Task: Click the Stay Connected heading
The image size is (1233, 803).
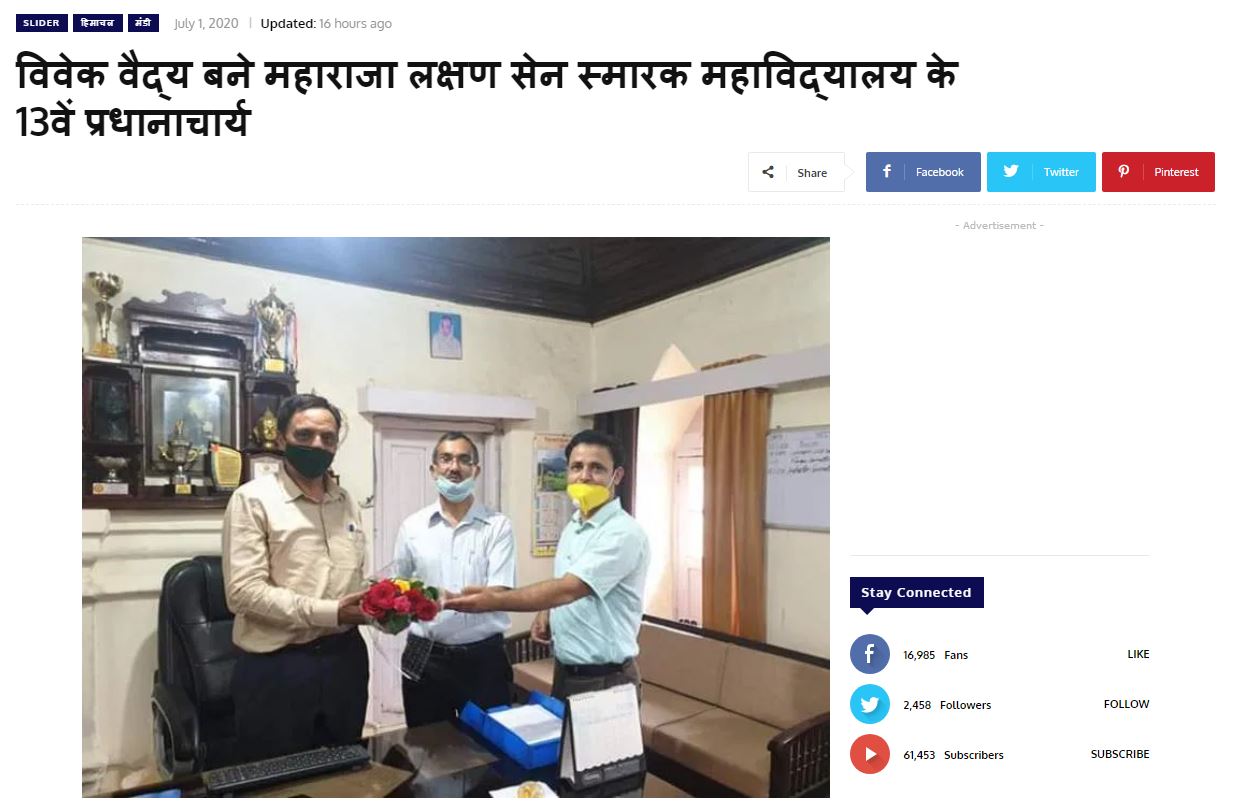Action: coord(916,592)
